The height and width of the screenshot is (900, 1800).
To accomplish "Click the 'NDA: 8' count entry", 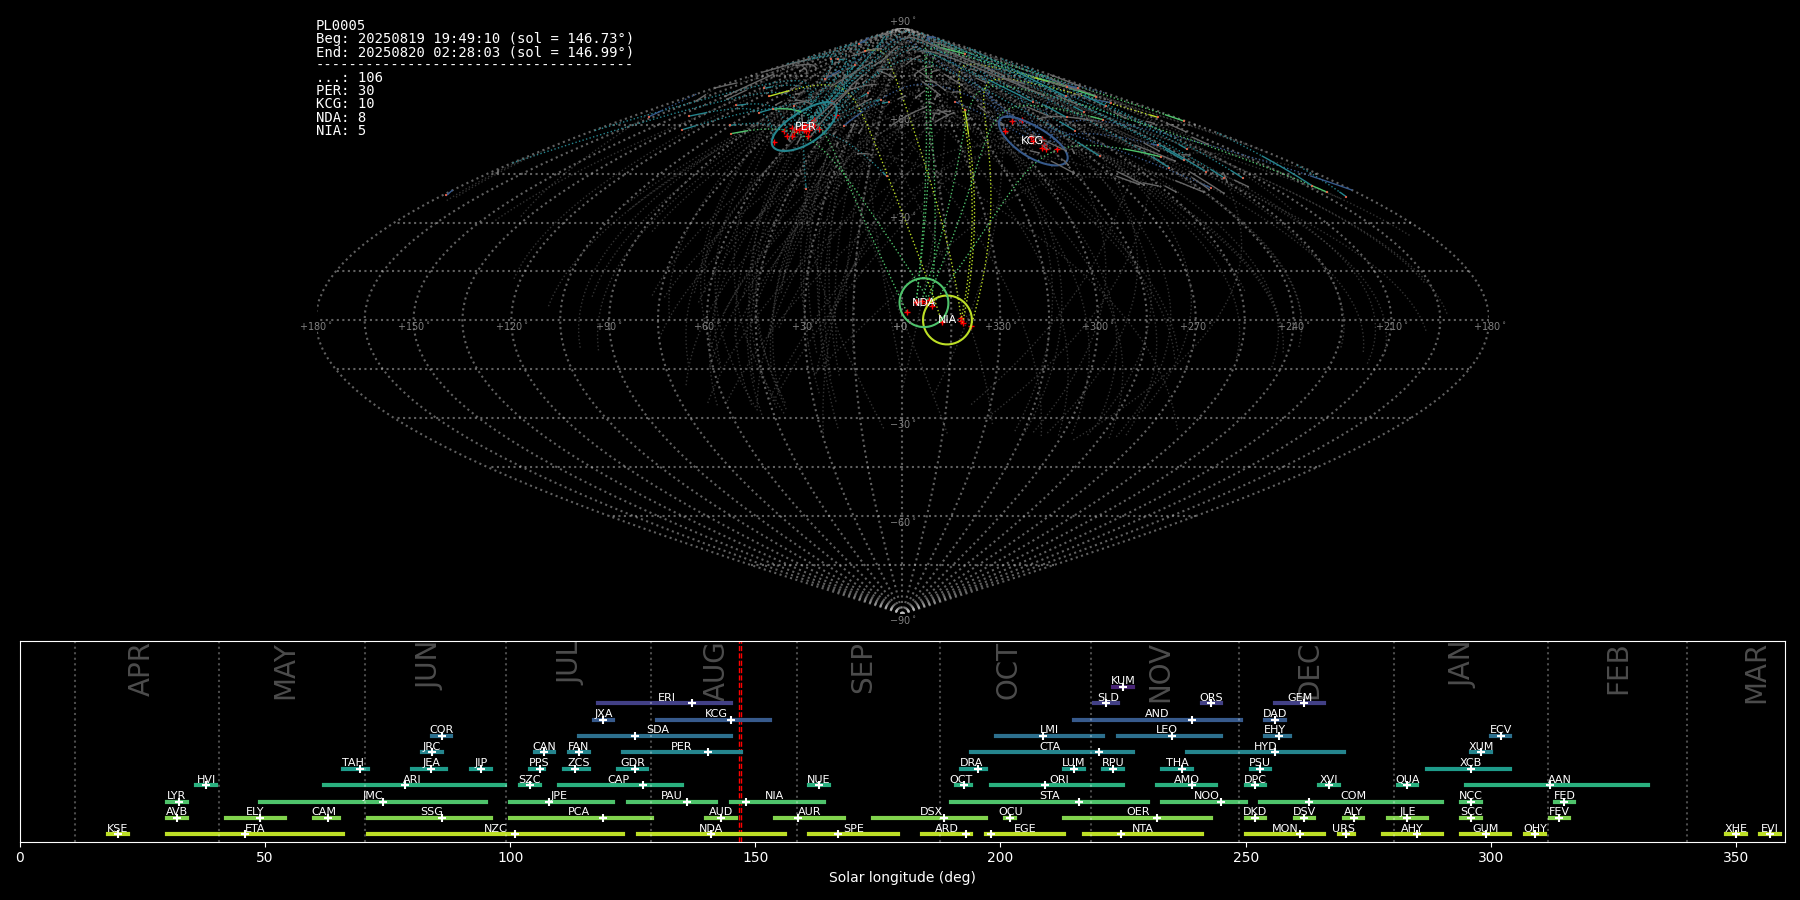I will (341, 118).
